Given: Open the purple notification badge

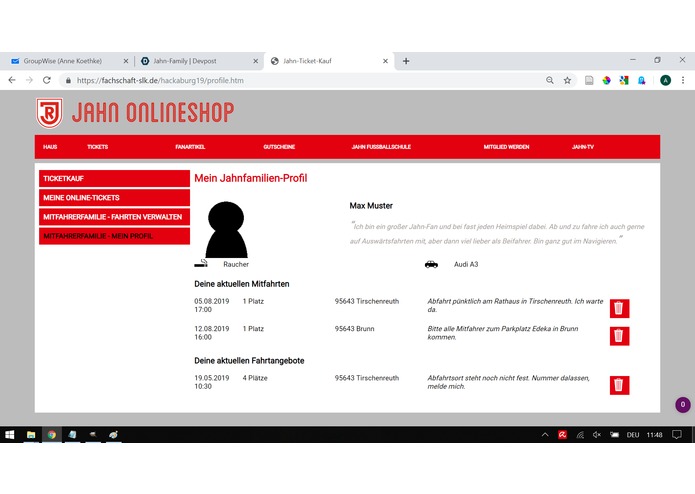Looking at the screenshot, I should pos(683,405).
